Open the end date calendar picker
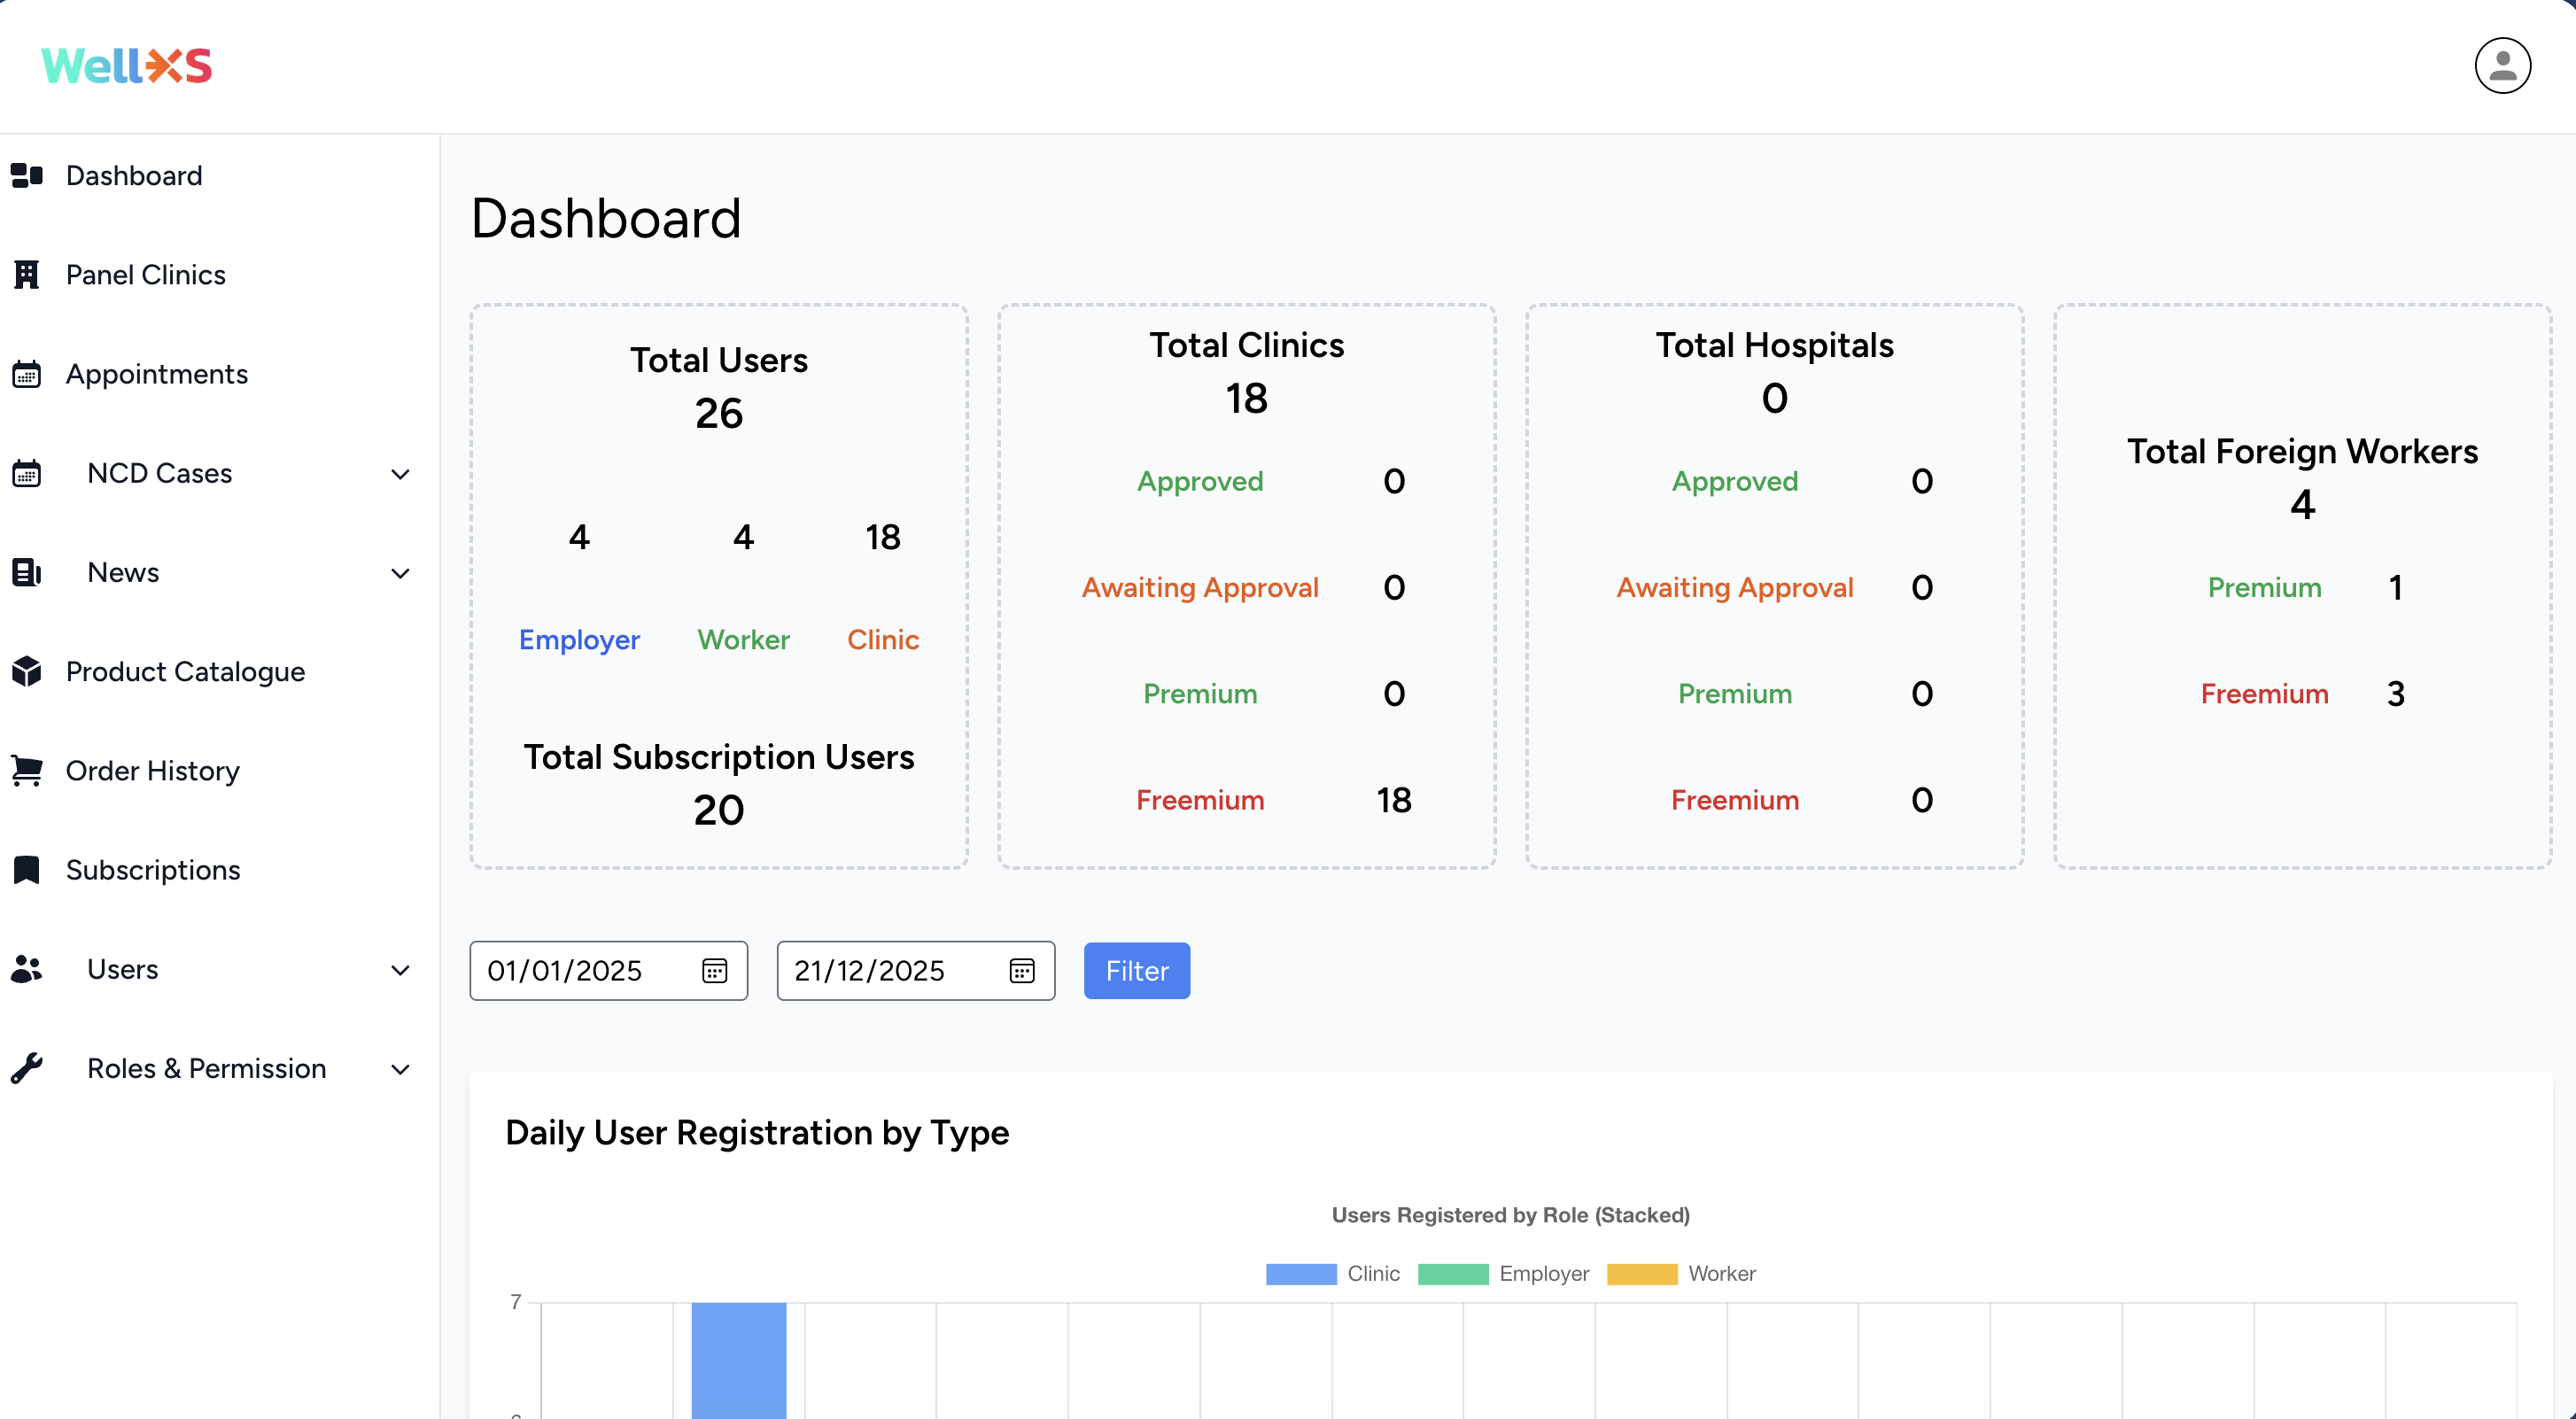 pyautogui.click(x=1021, y=970)
